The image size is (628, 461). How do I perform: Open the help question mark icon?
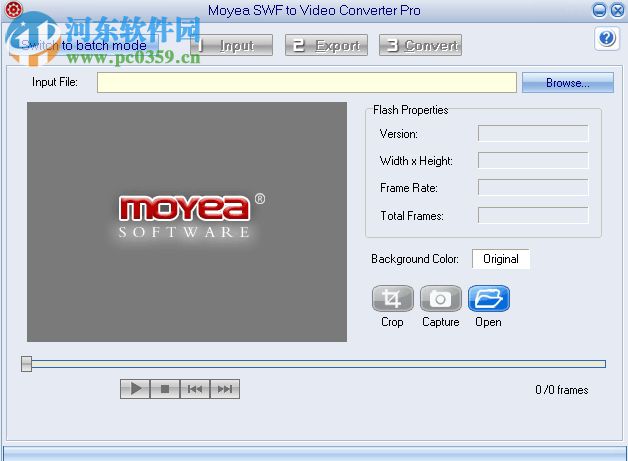[607, 38]
